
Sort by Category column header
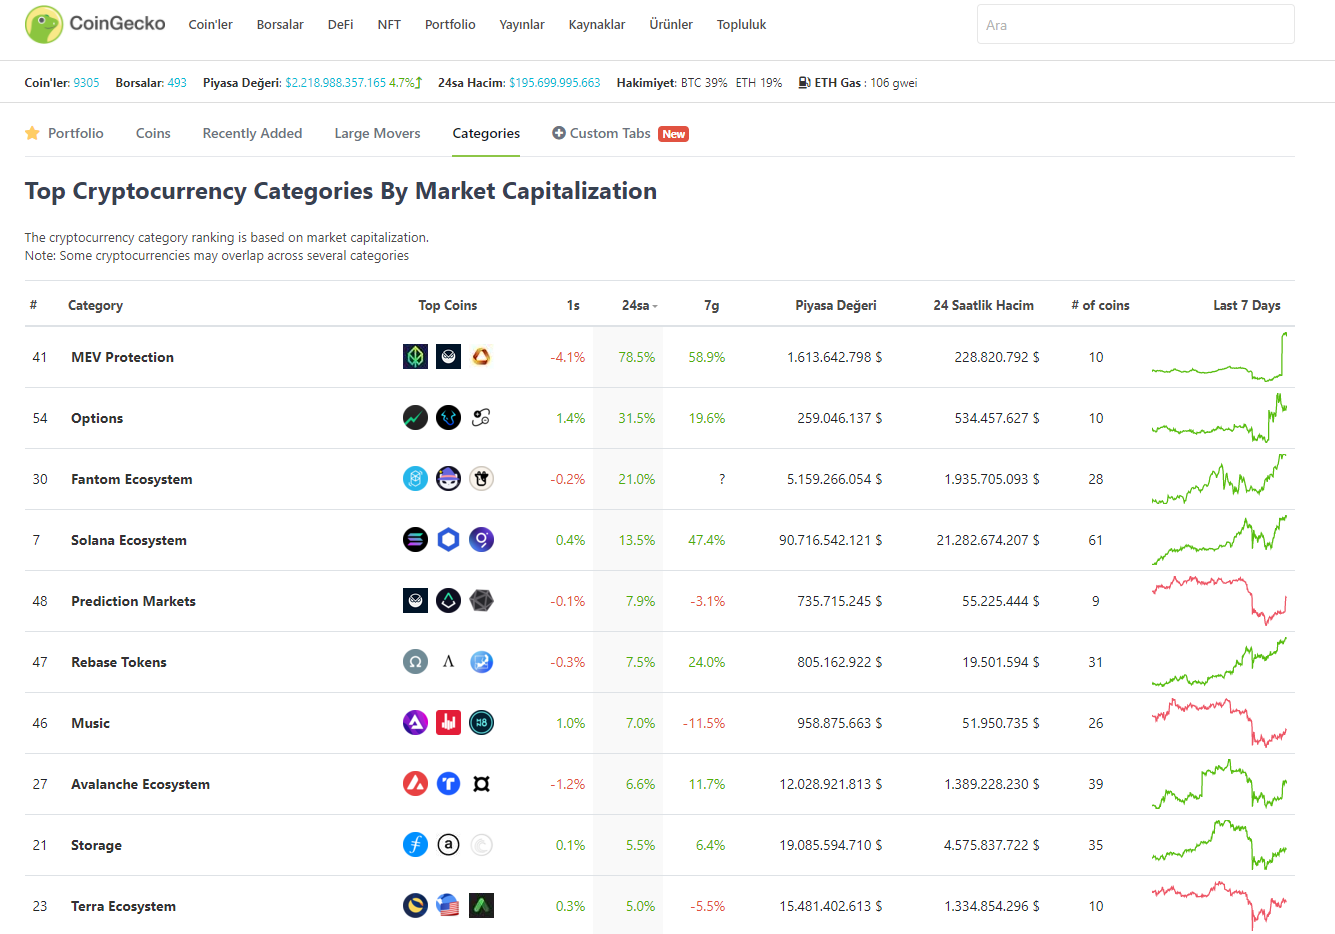click(x=95, y=305)
